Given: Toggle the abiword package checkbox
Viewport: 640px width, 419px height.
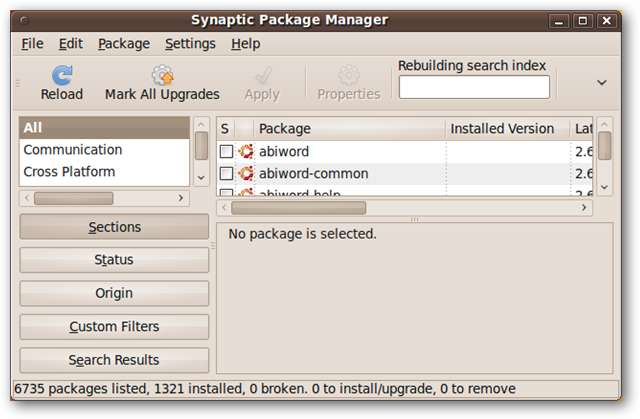Looking at the screenshot, I should click(227, 151).
